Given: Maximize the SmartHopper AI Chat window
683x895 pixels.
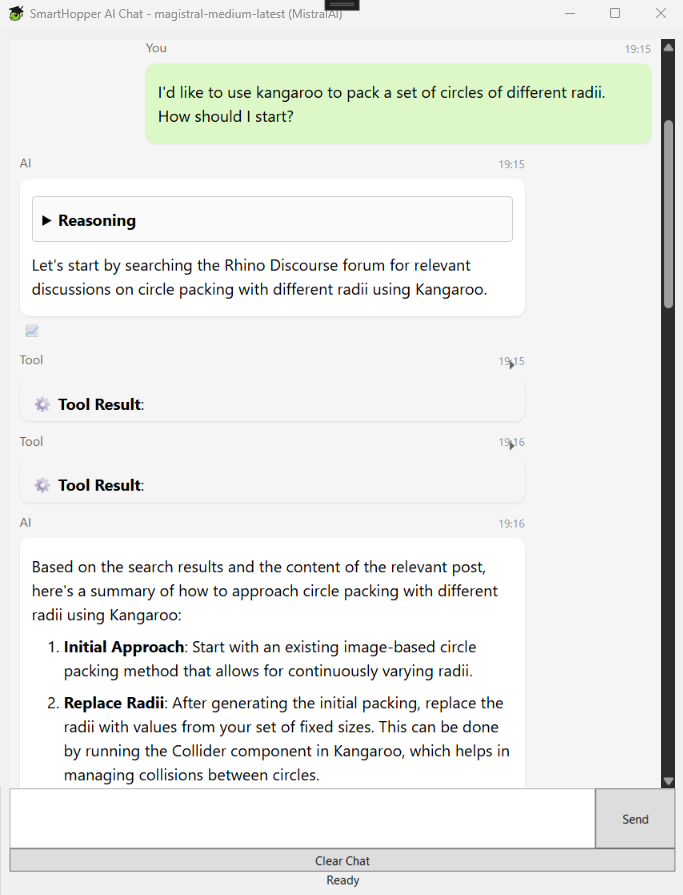Looking at the screenshot, I should (x=615, y=13).
